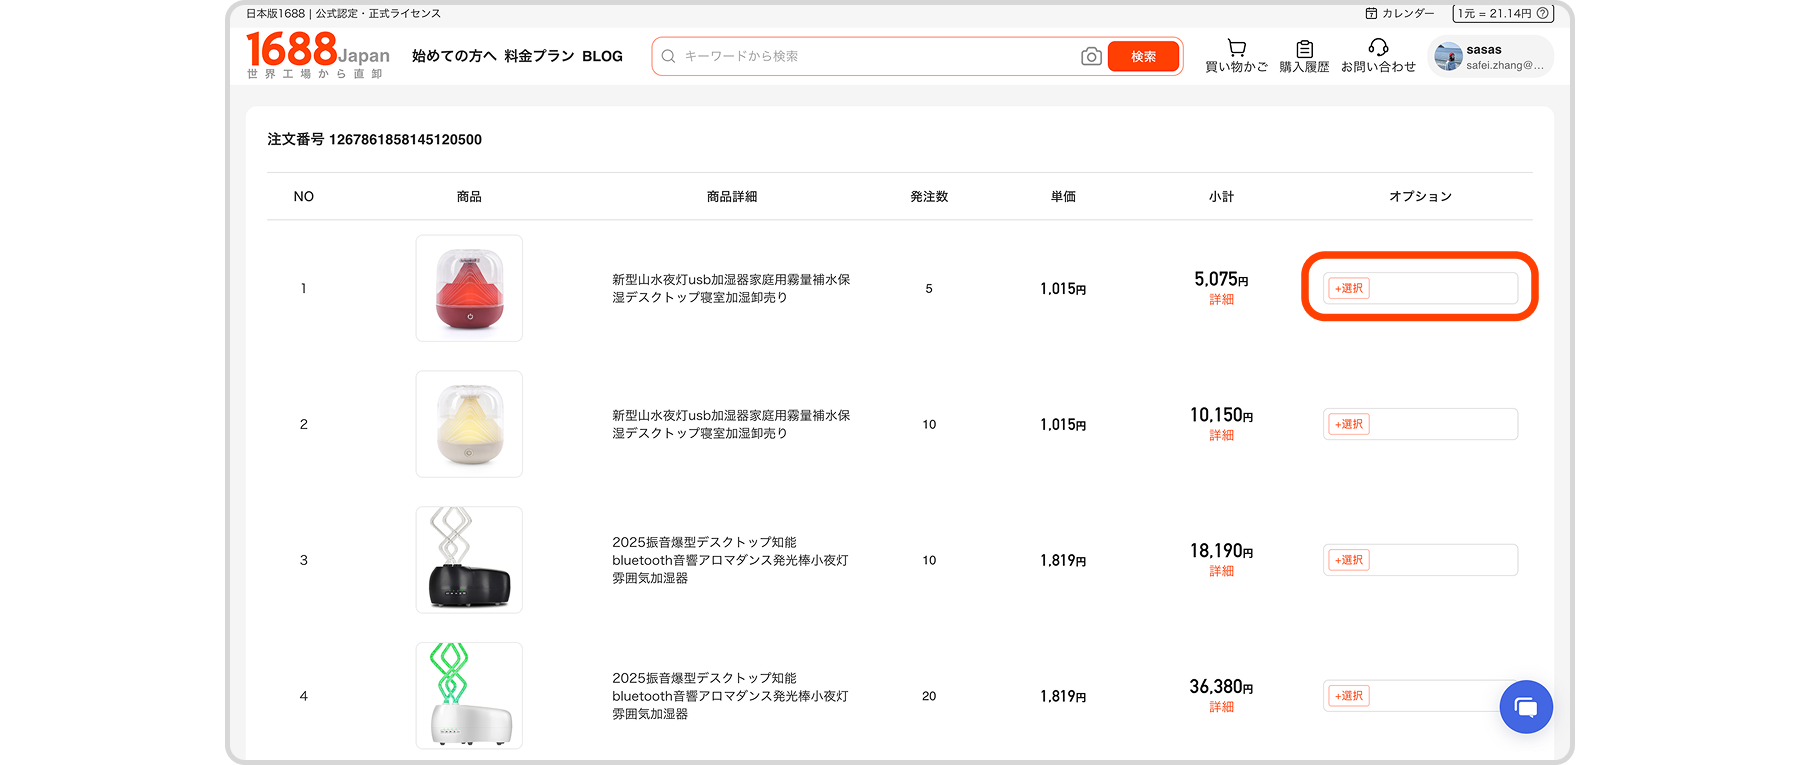Screen dimensions: 1800x765
Task: Open the shopping cart icon
Action: [1236, 48]
